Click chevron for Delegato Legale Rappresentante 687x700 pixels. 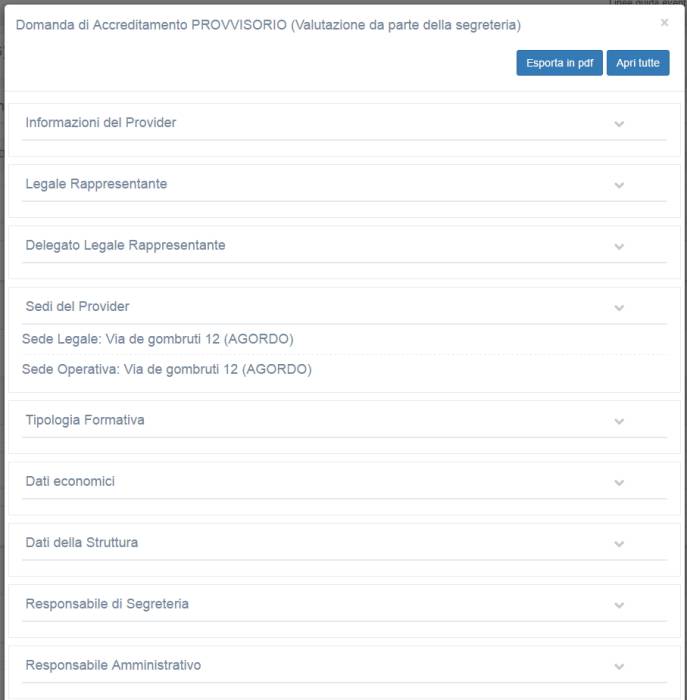(x=619, y=247)
